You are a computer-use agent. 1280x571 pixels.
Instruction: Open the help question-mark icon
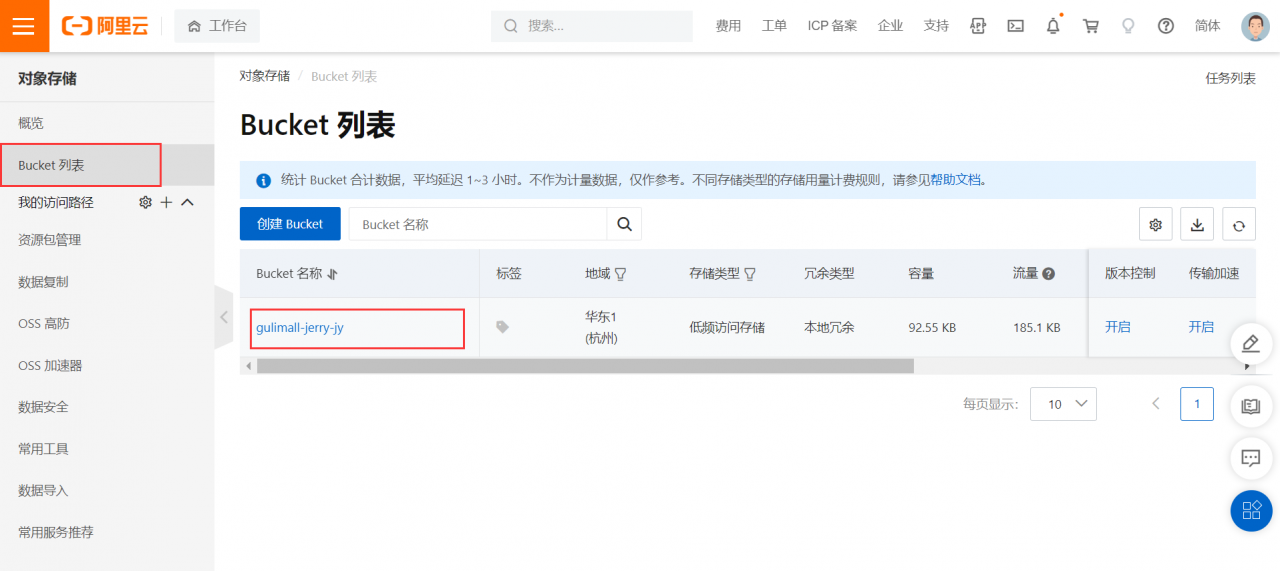pyautogui.click(x=1166, y=26)
